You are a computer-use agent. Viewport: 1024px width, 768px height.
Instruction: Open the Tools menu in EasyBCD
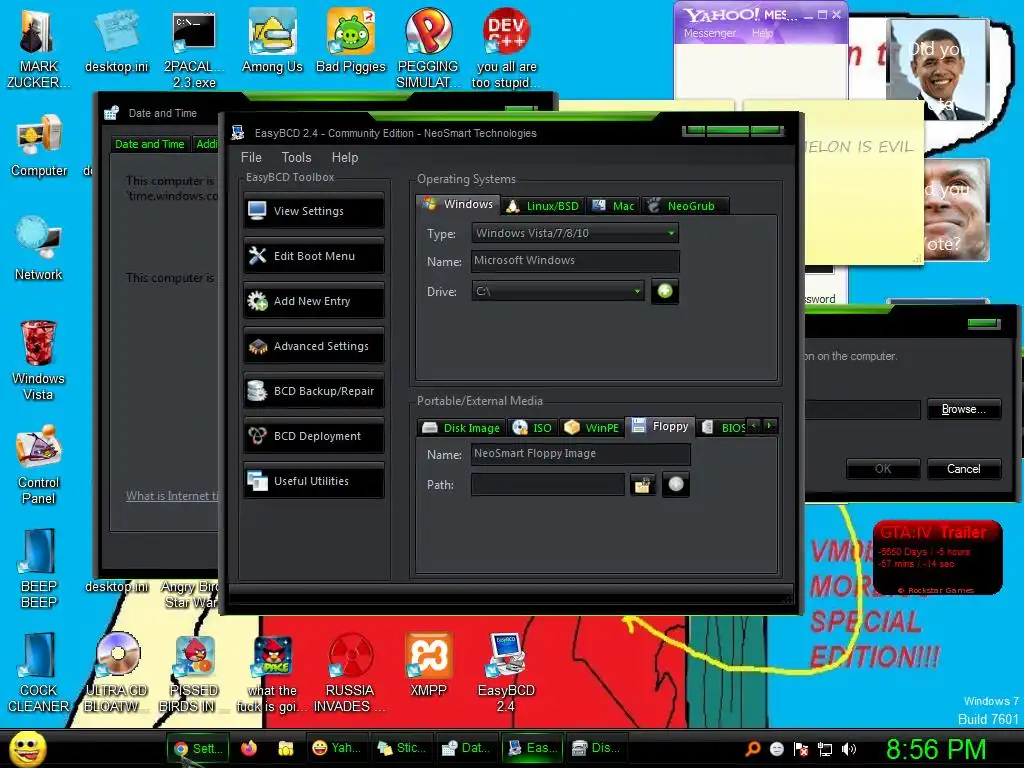pos(296,157)
